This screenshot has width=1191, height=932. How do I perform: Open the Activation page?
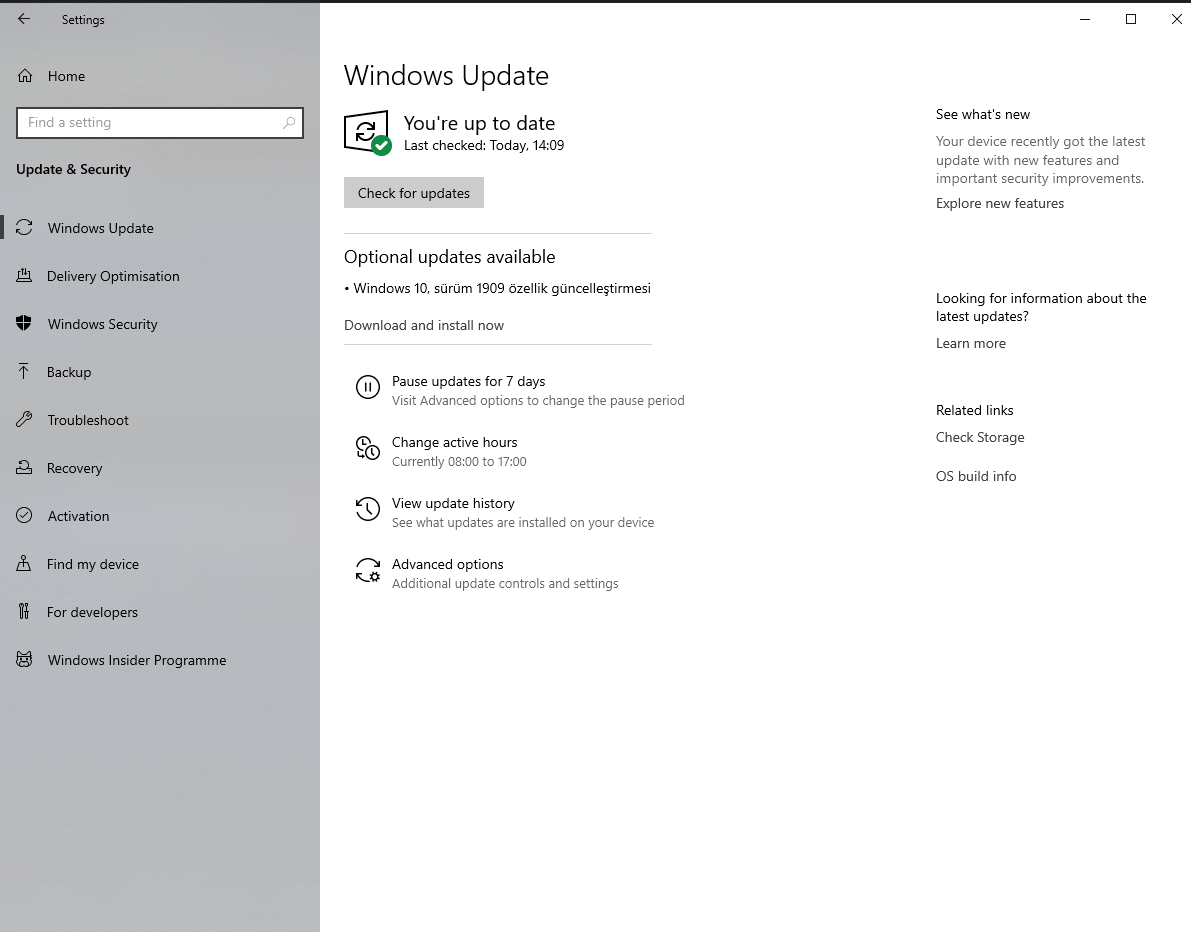[78, 516]
